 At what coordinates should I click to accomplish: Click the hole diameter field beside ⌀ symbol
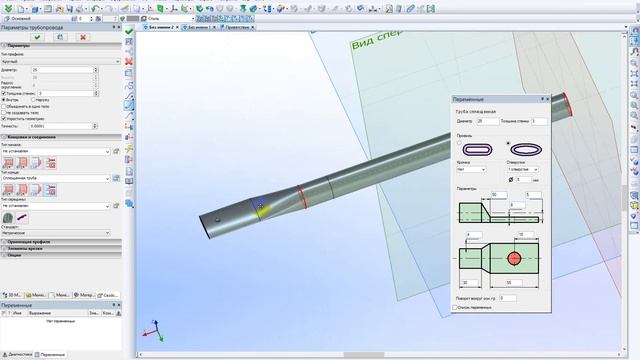coord(524,180)
